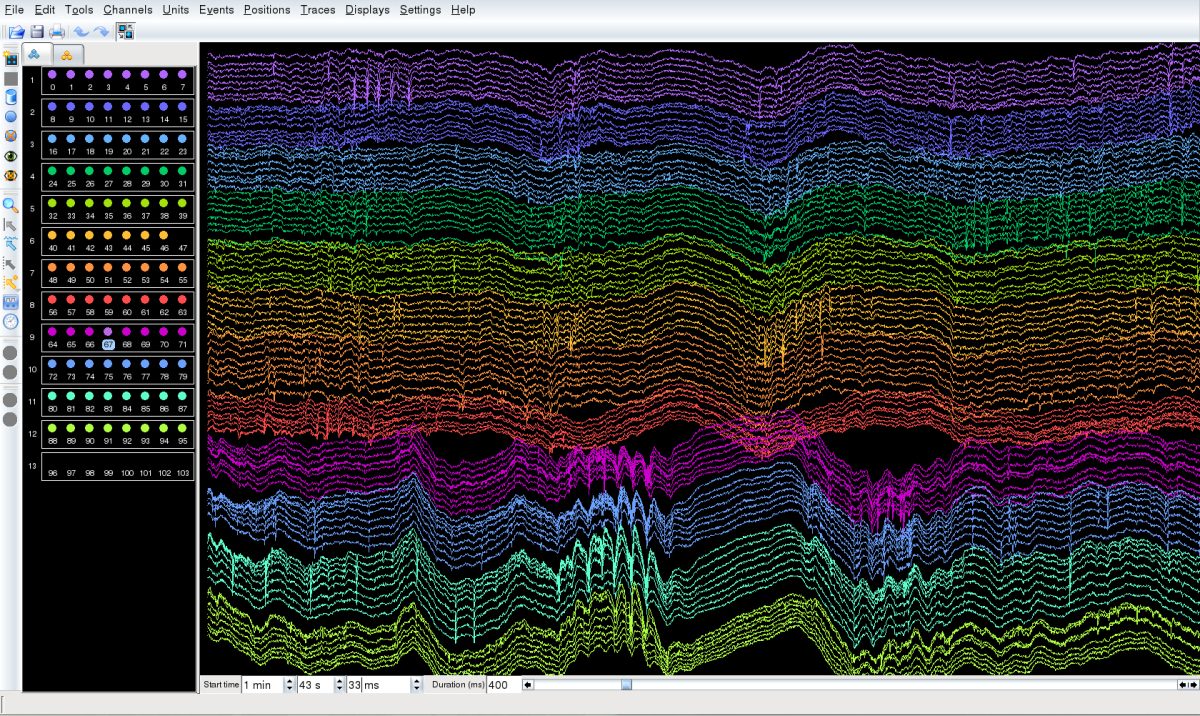This screenshot has width=1200, height=716.
Task: Click the crossed-out orange sphere icon
Action: (x=10, y=135)
